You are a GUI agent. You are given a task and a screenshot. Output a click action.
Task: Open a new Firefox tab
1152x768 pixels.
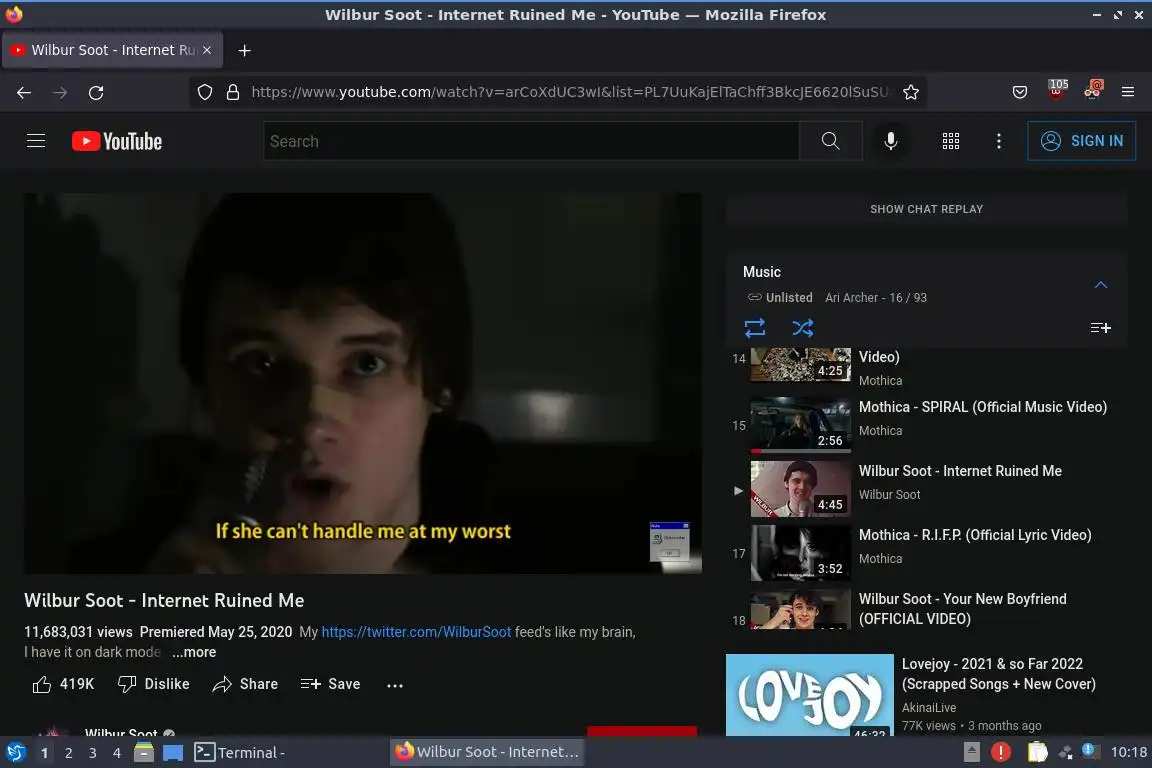(245, 50)
